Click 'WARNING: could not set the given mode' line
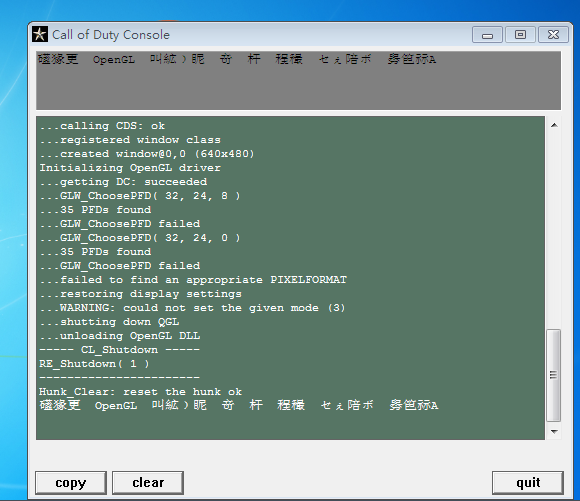Screen dimensions: 580x501 pyautogui.click(x=192, y=308)
